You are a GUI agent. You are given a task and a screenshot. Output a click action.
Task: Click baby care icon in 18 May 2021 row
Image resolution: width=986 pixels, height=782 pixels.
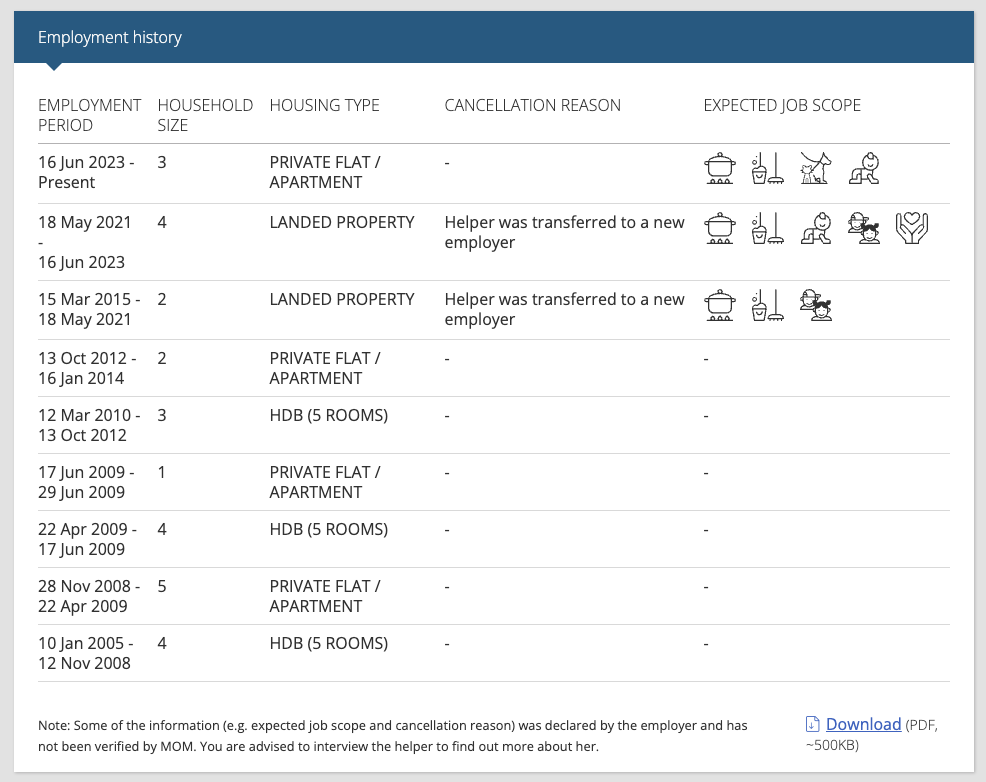pyautogui.click(x=816, y=228)
